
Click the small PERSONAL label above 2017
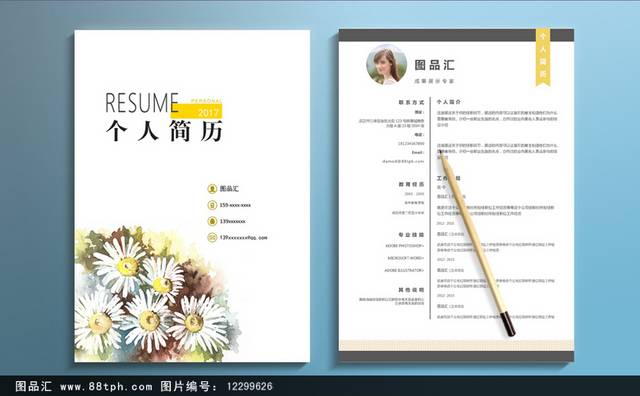click(x=207, y=101)
